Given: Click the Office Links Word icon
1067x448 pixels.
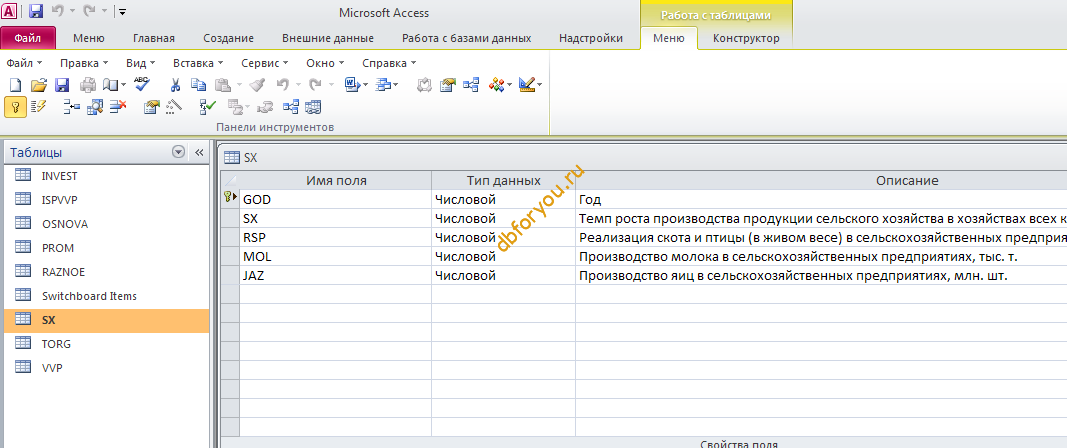Looking at the screenshot, I should coord(352,85).
